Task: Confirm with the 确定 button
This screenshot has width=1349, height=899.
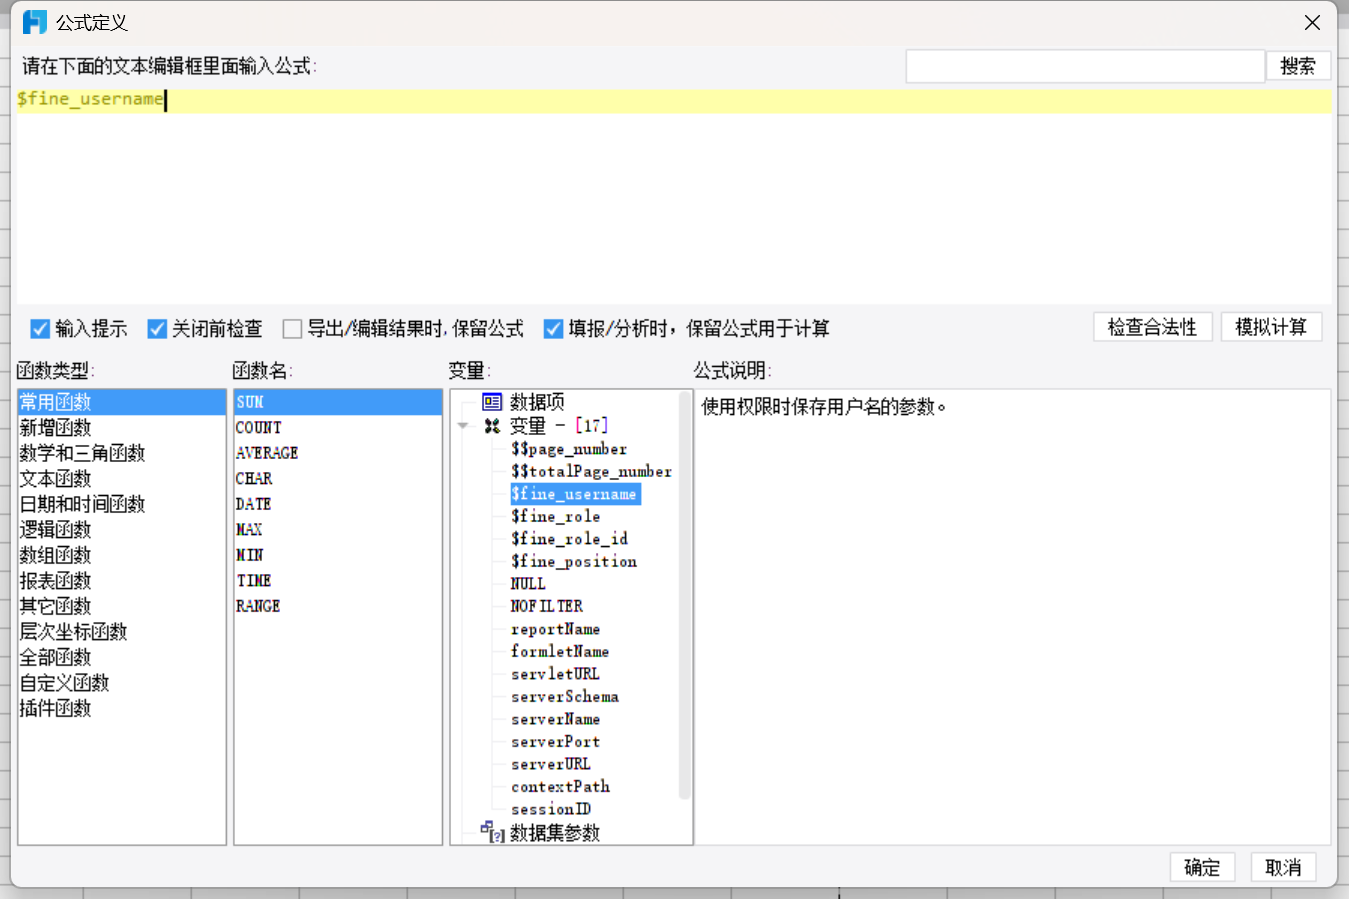Action: pyautogui.click(x=1202, y=867)
